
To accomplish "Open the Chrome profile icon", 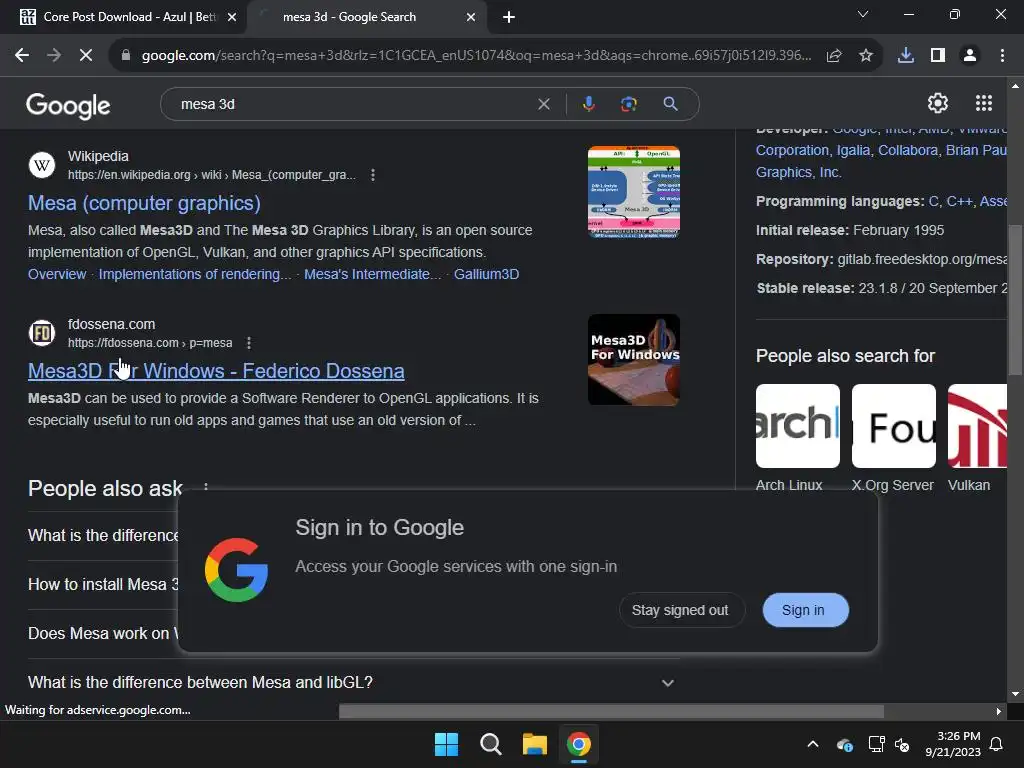I will tap(970, 56).
